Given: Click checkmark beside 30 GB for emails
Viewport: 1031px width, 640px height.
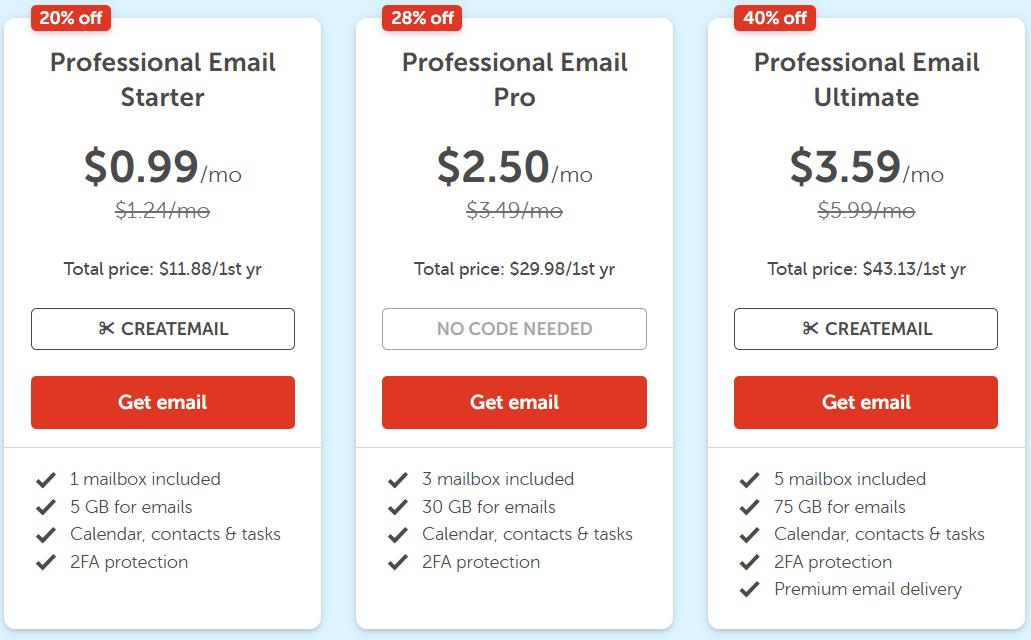Looking at the screenshot, I should coord(397,507).
